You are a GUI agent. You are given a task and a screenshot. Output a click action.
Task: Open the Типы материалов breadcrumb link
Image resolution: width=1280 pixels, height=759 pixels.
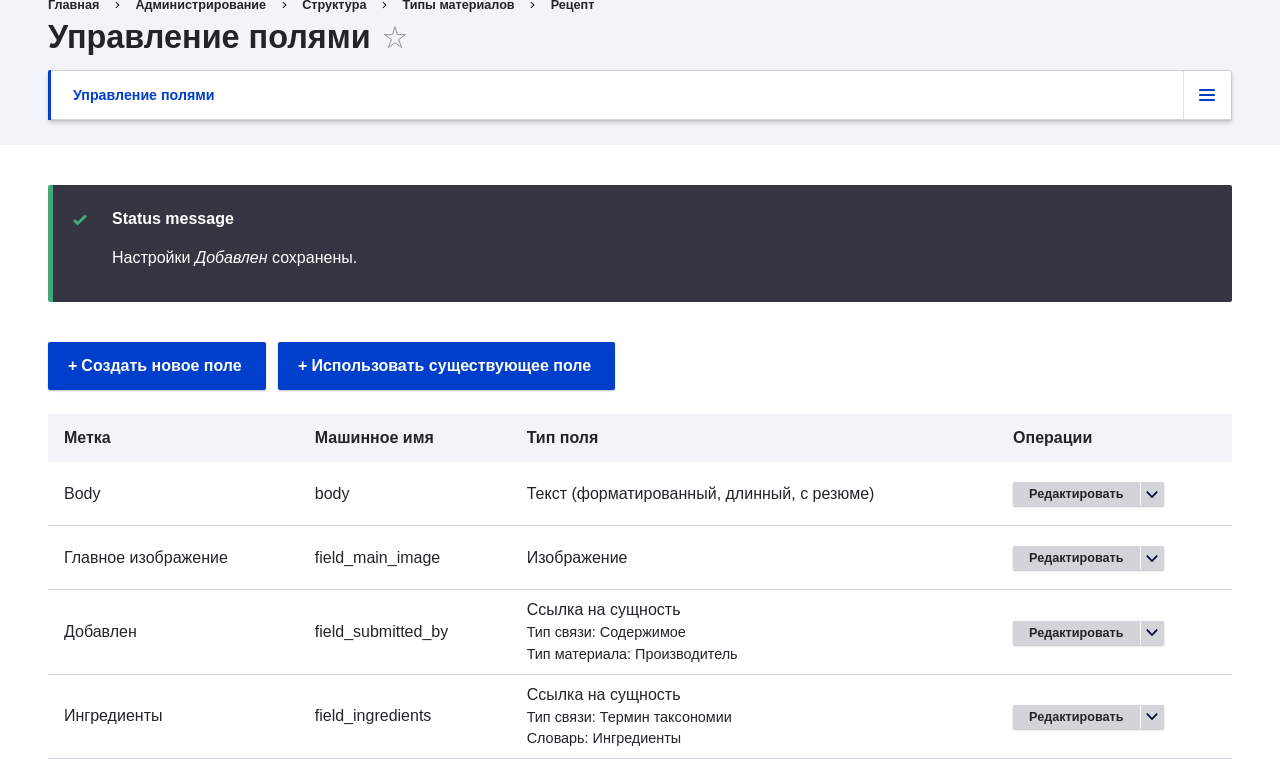[x=458, y=6]
